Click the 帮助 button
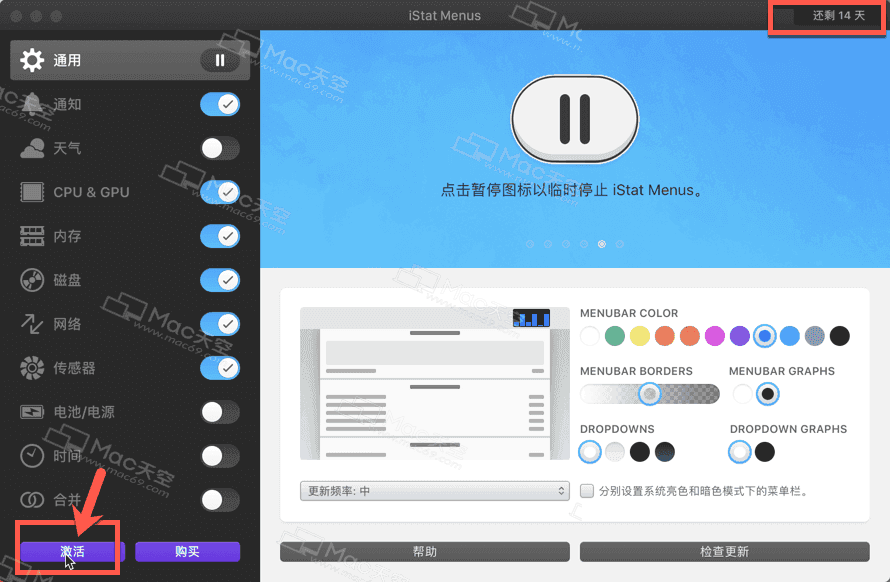This screenshot has height=582, width=890. pos(425,551)
